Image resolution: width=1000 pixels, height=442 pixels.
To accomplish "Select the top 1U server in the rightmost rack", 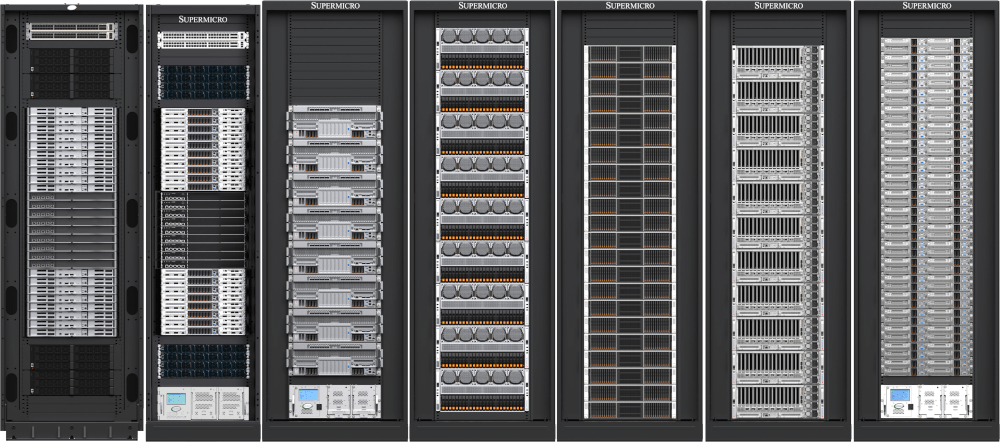I will point(927,41).
